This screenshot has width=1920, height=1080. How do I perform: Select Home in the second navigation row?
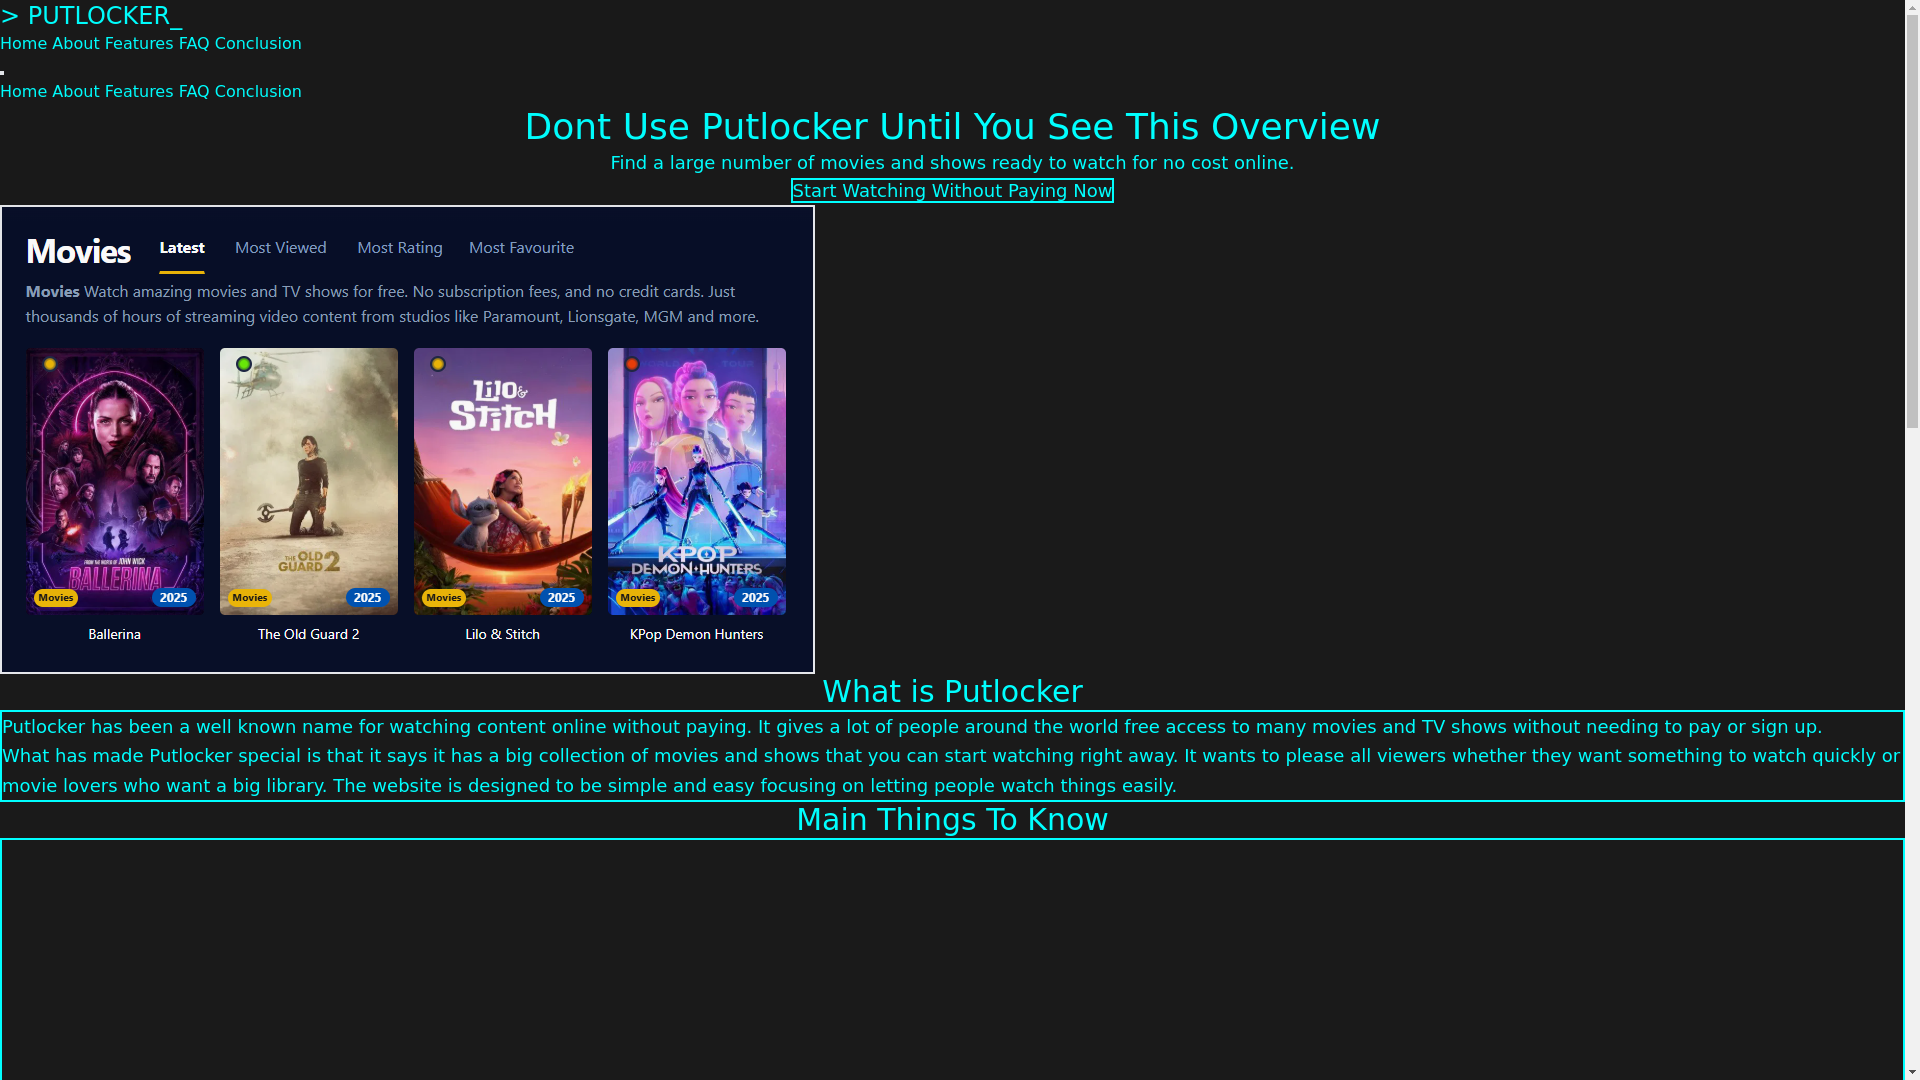pyautogui.click(x=23, y=92)
